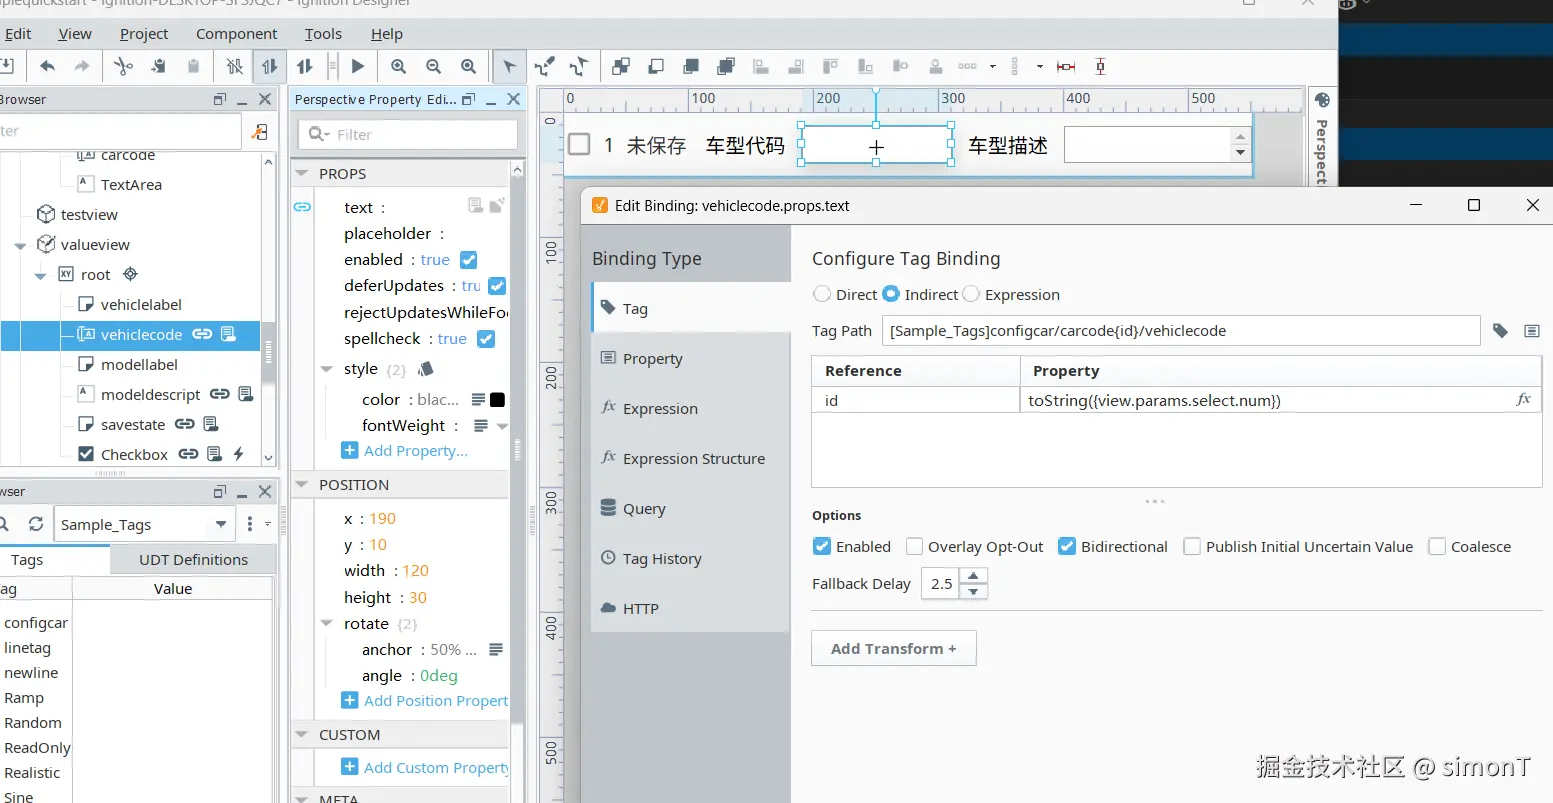Open the Component menu

click(x=237, y=33)
